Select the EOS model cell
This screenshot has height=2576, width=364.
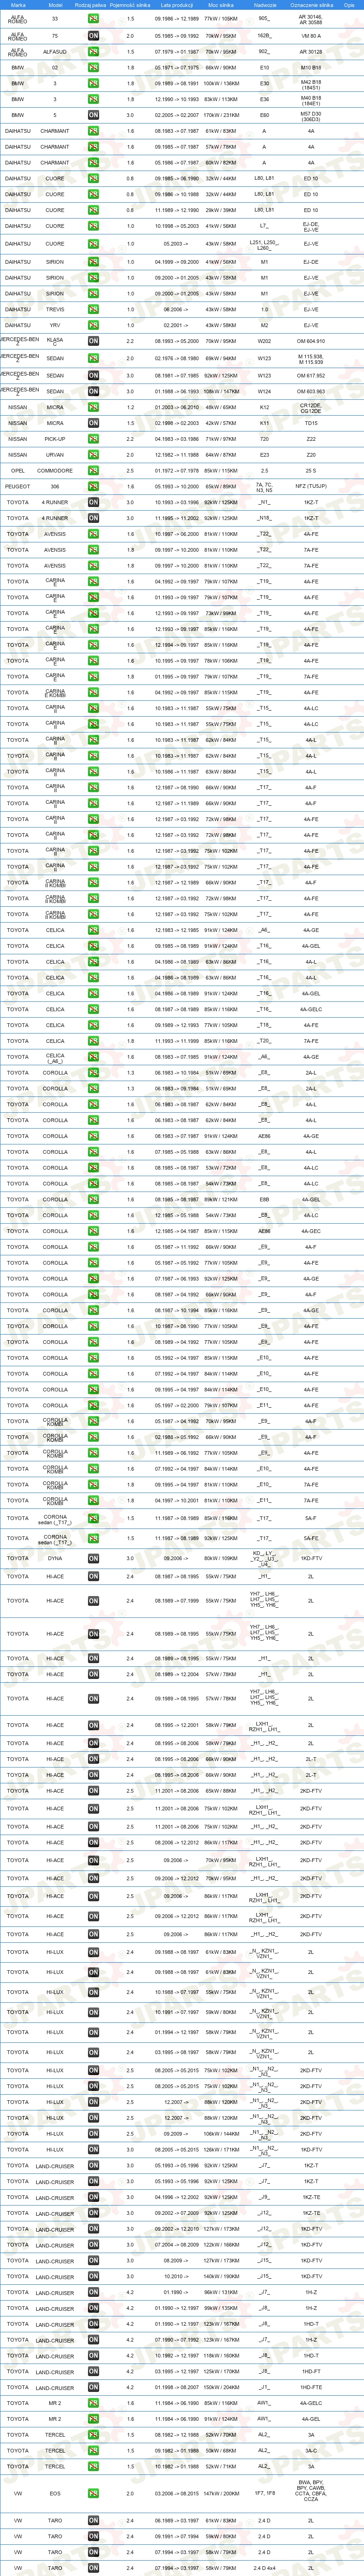[55, 2493]
